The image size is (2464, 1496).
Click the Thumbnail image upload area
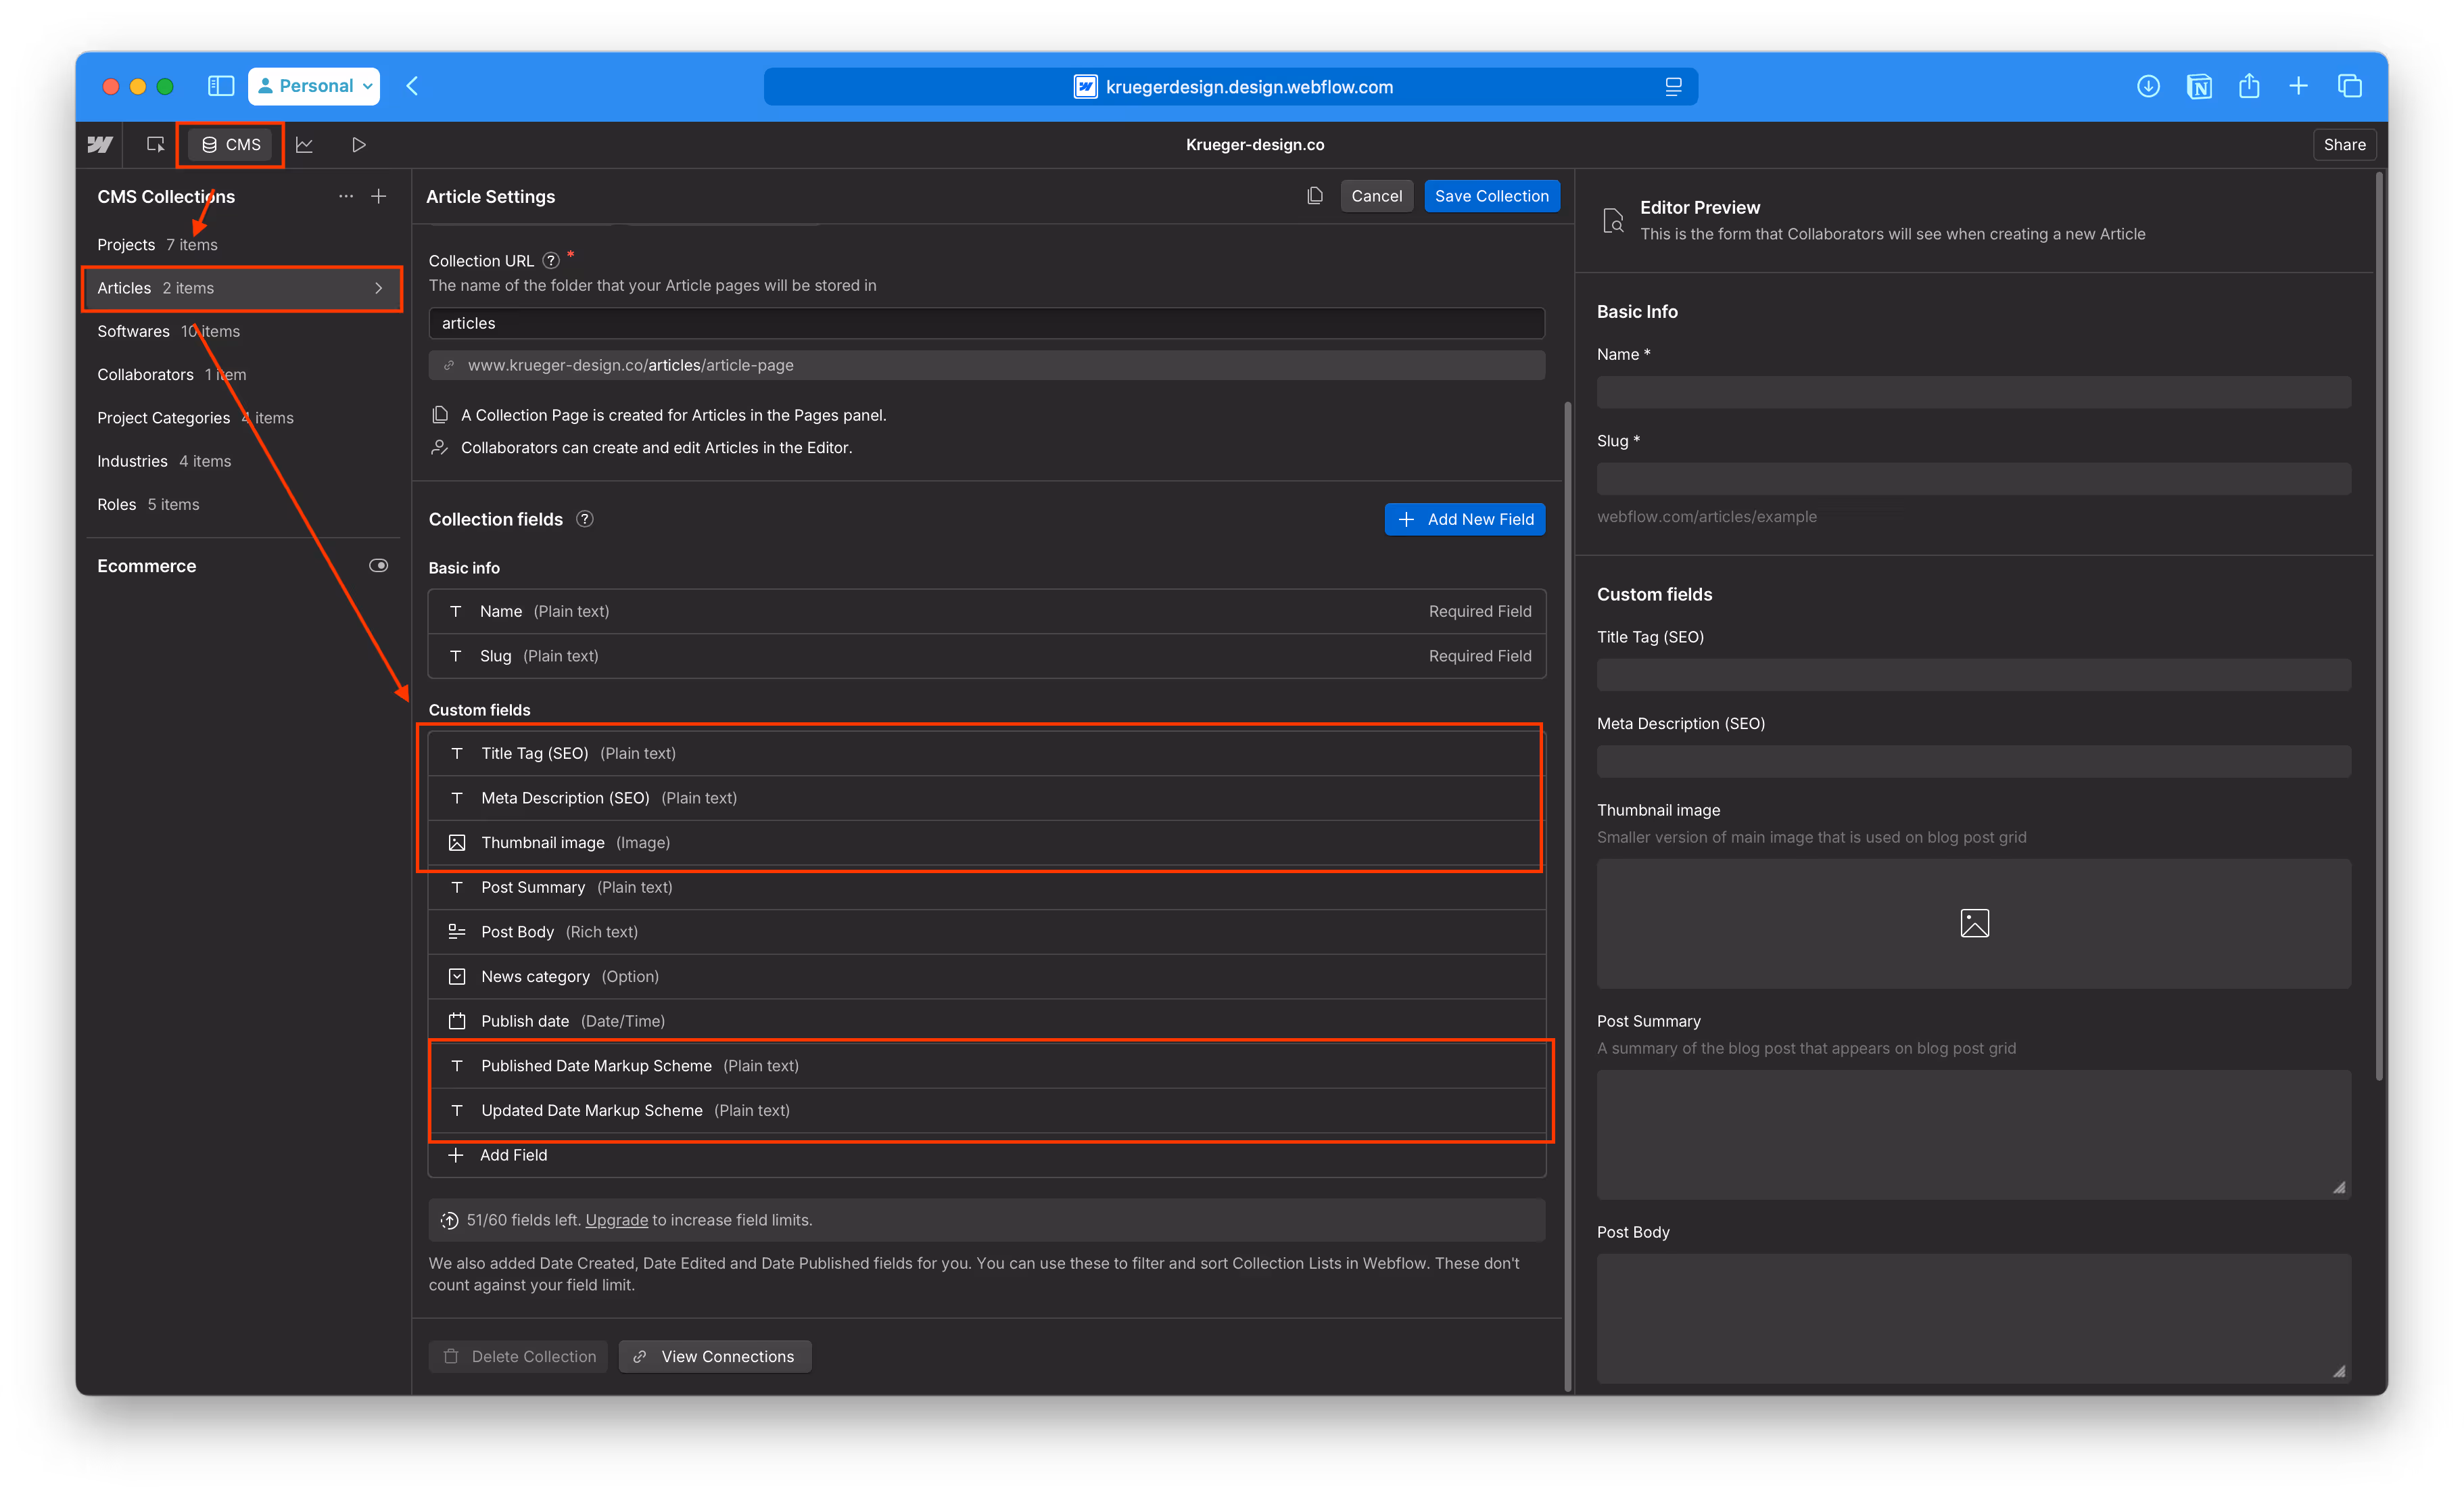tap(1973, 923)
